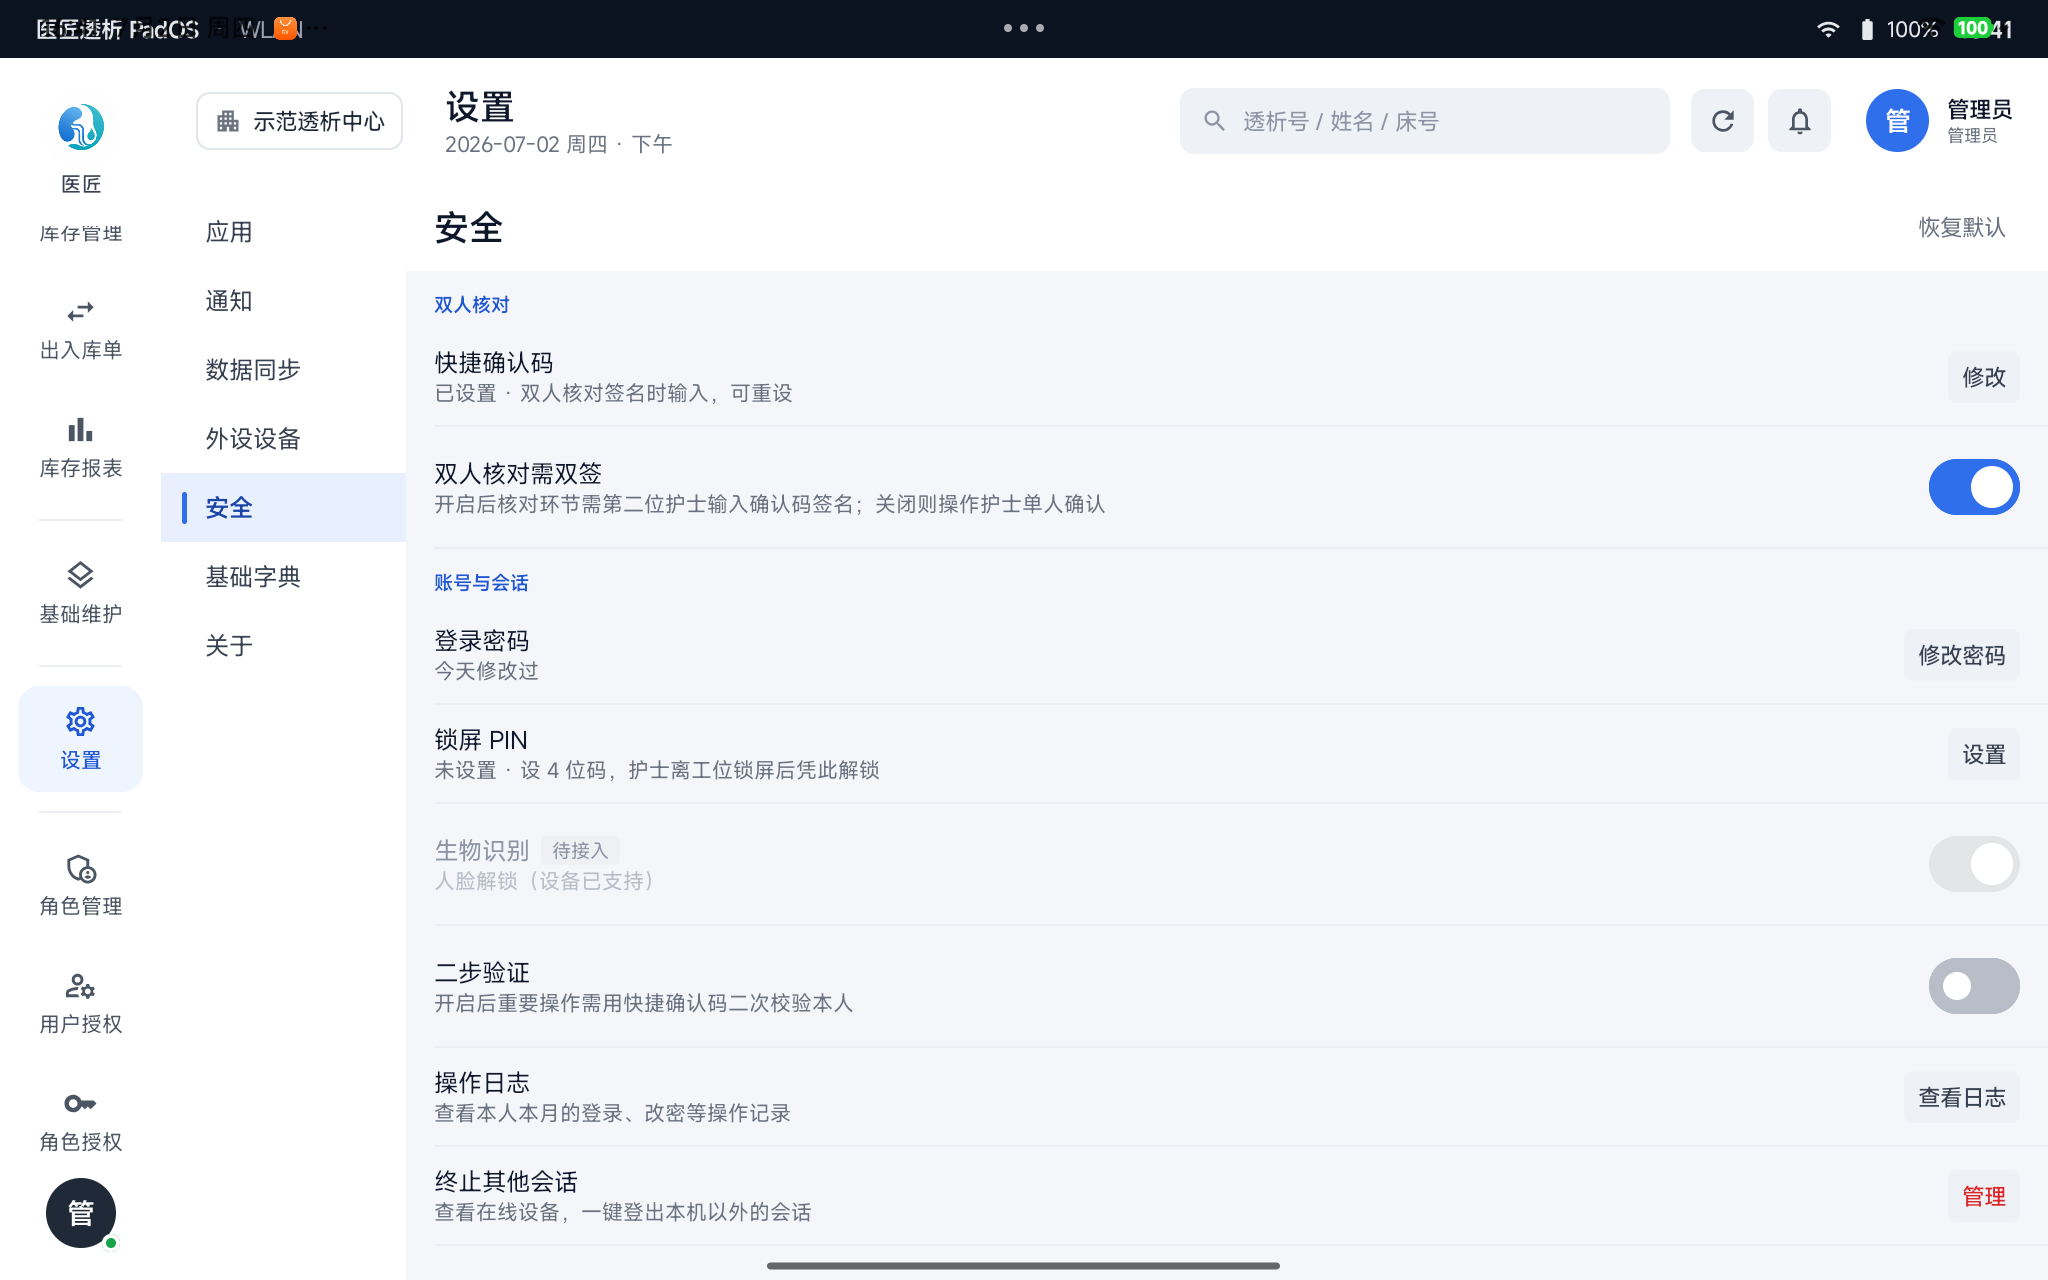This screenshot has width=2048, height=1280.
Task: Click 修改密码 button
Action: point(1961,655)
